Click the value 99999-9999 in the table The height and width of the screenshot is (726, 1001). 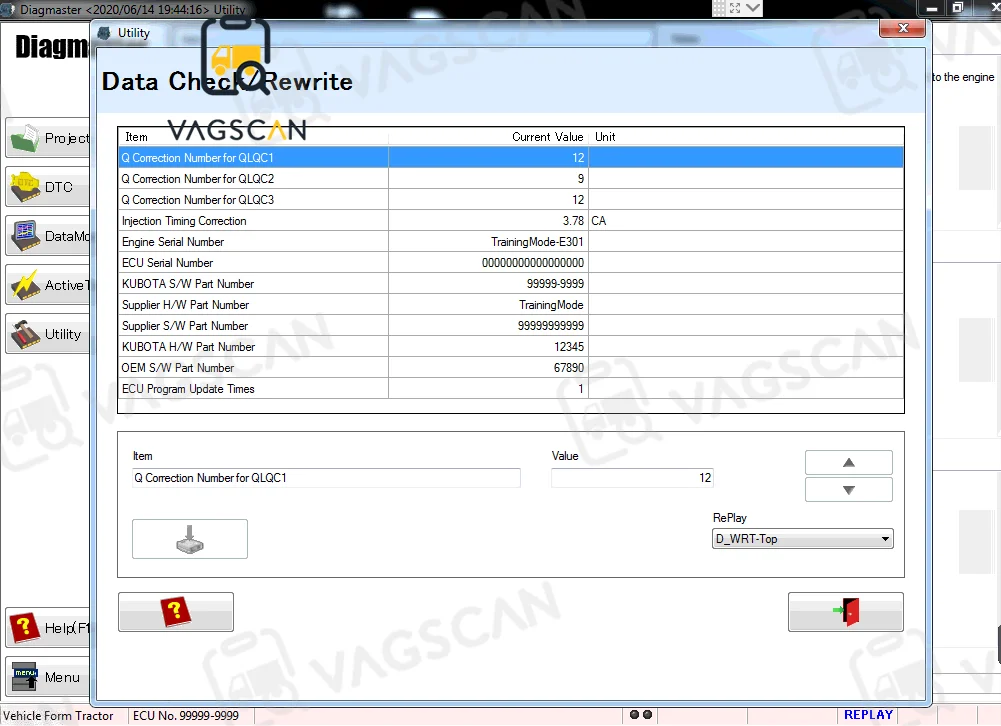pyautogui.click(x=555, y=284)
